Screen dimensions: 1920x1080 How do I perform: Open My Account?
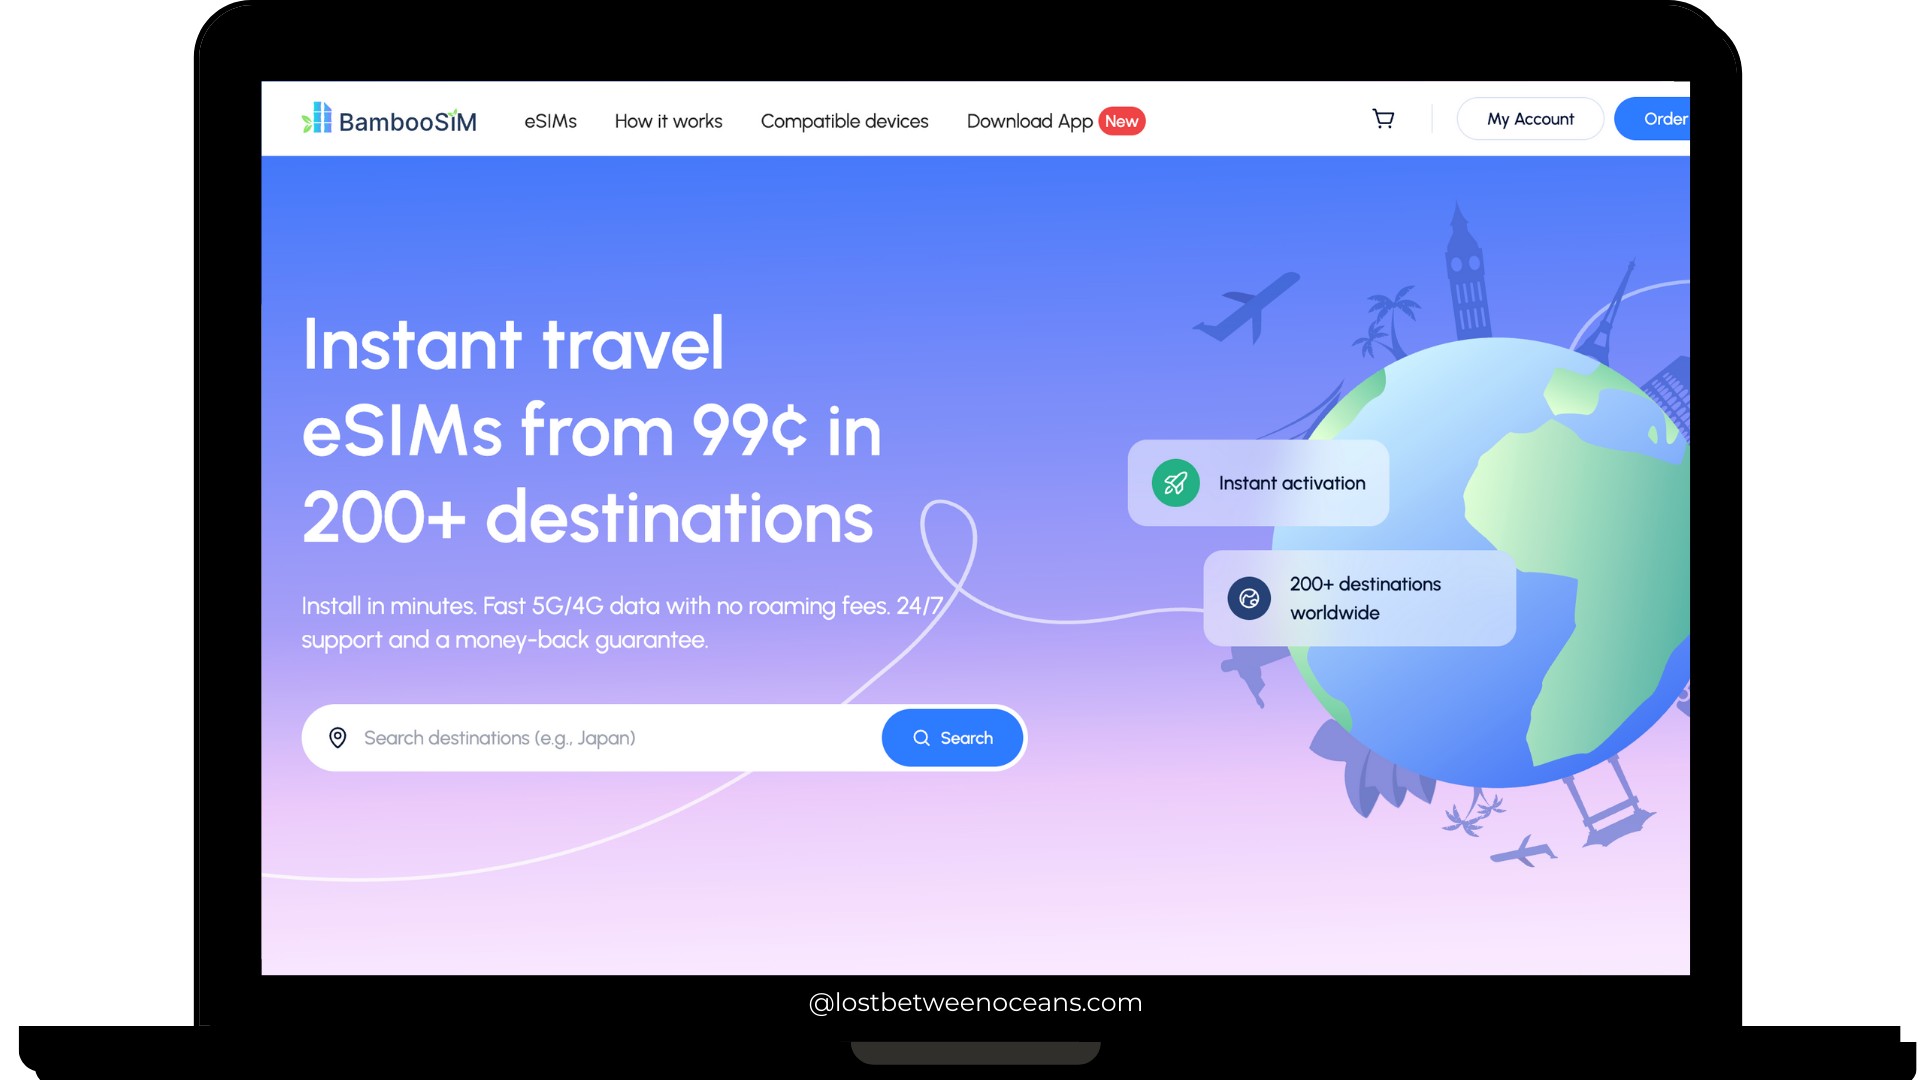pos(1529,118)
